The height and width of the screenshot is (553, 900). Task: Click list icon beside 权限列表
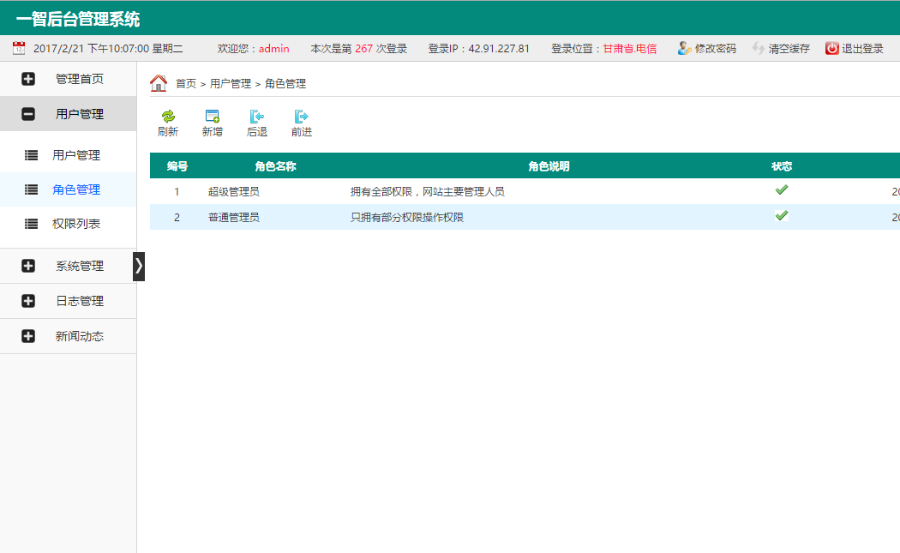[32, 224]
